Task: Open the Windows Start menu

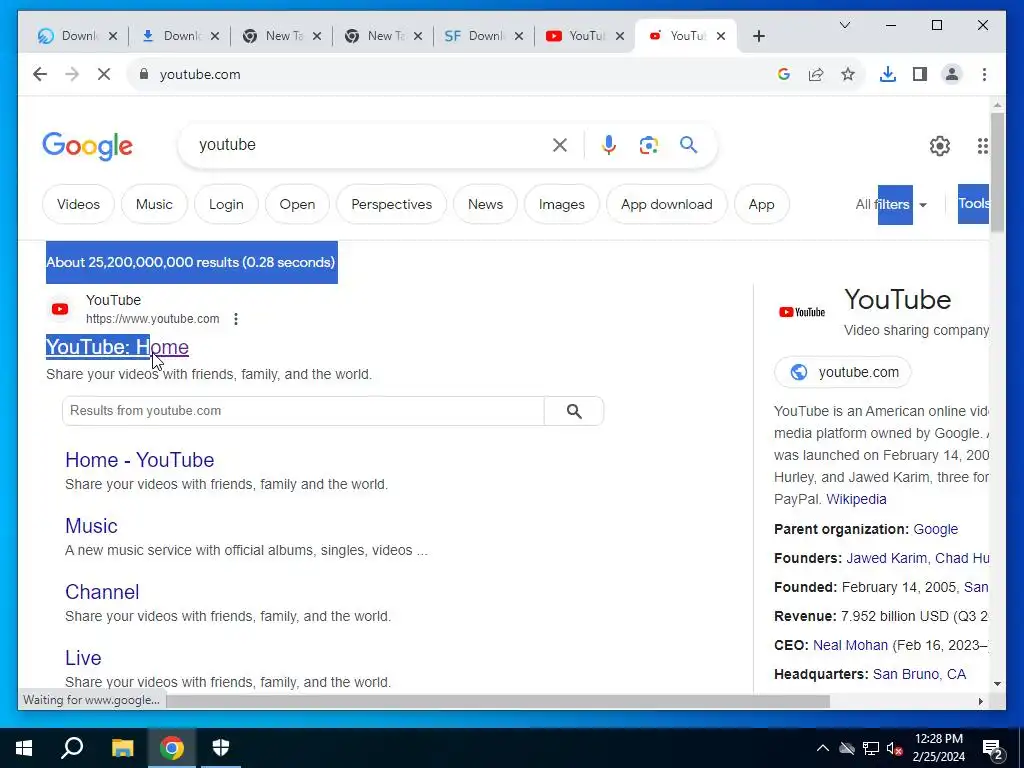Action: pyautogui.click(x=24, y=748)
